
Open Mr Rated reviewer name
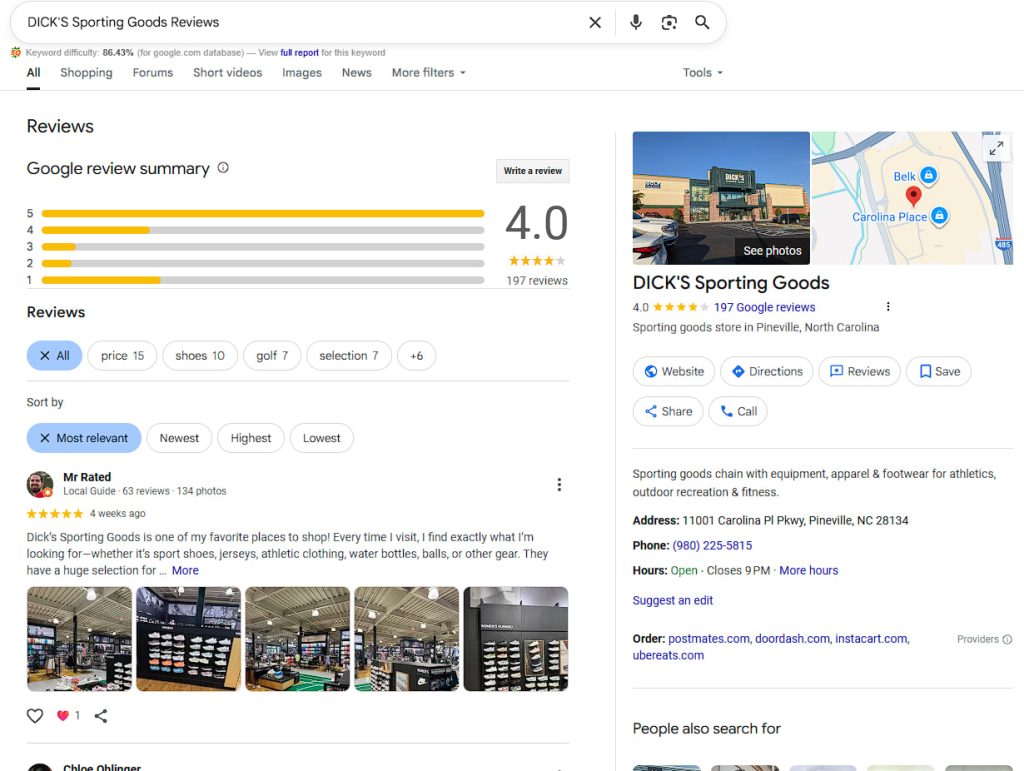[x=87, y=477]
